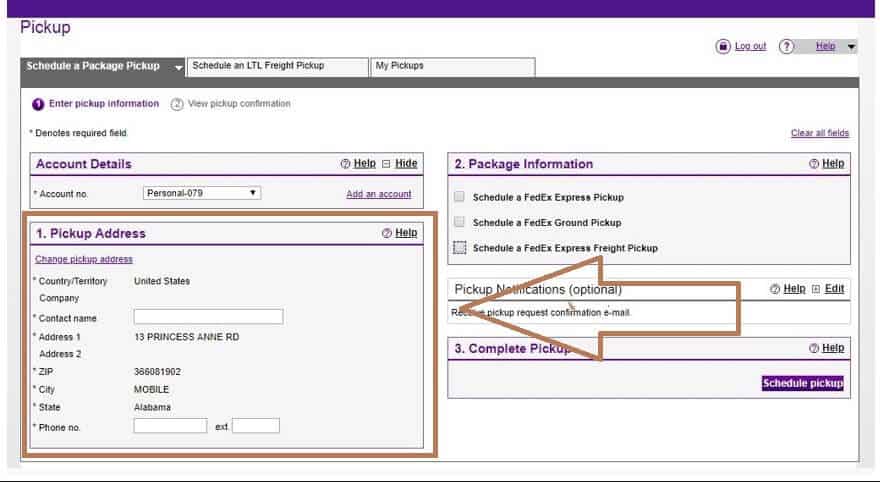Click the help icon in Complete Pickup
The width and height of the screenshot is (880, 482).
coord(815,348)
